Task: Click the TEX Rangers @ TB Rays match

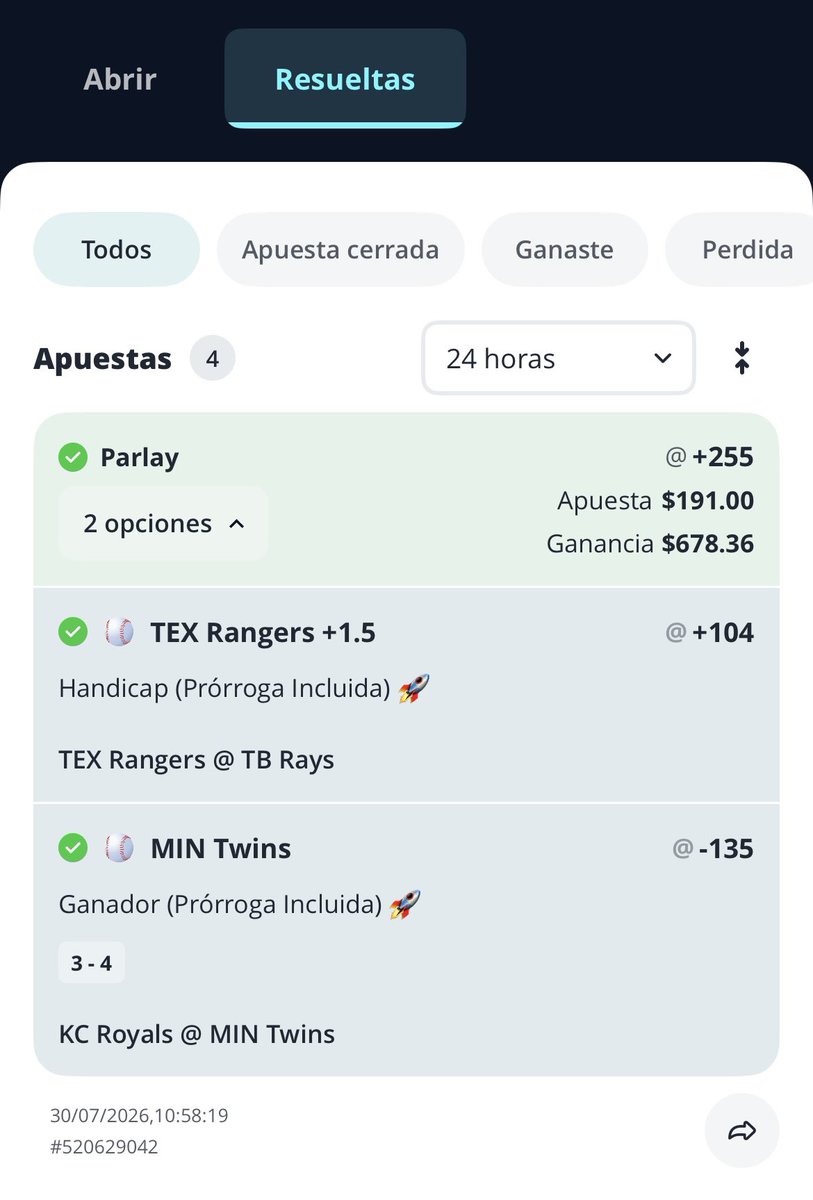Action: tap(197, 760)
